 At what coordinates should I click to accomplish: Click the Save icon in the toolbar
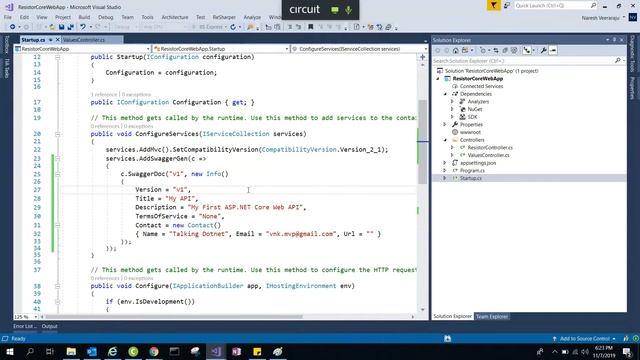click(x=61, y=27)
